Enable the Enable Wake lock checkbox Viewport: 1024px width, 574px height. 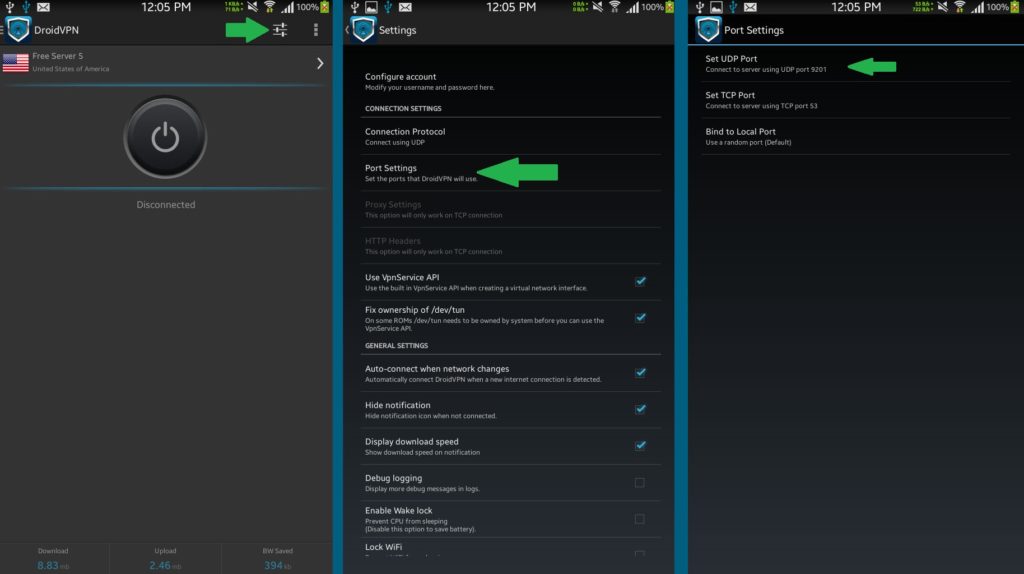(x=640, y=519)
